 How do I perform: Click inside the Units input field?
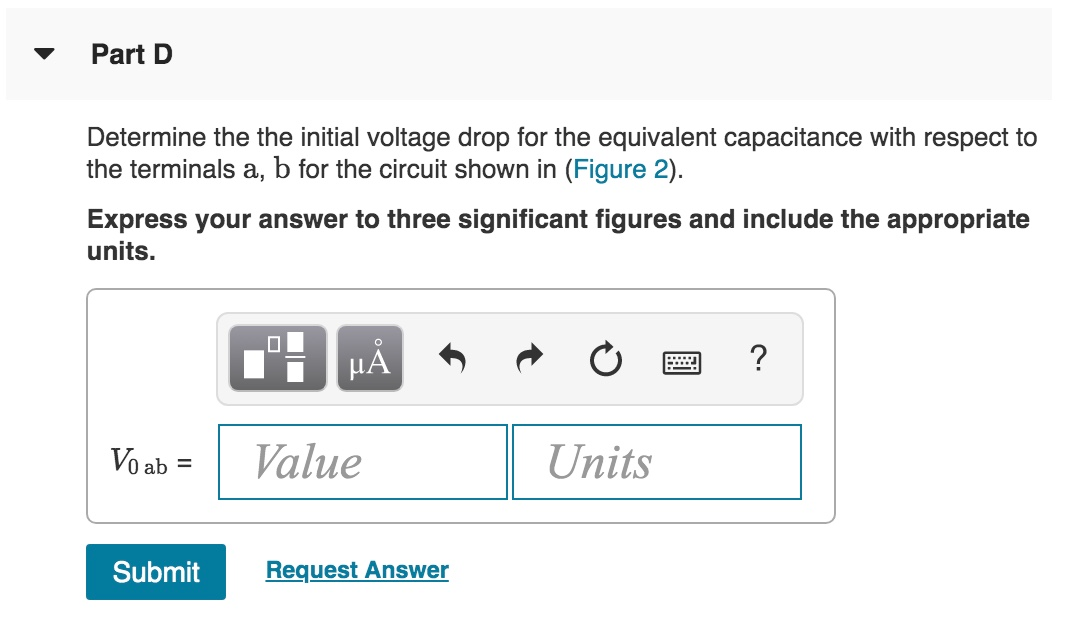click(x=656, y=461)
